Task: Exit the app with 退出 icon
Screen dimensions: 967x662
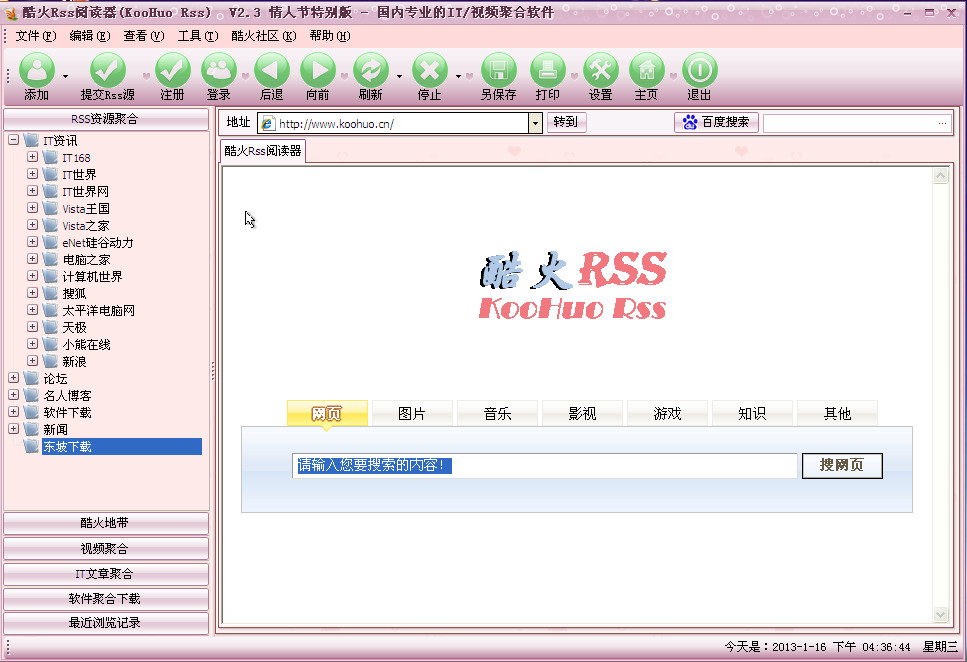Action: tap(700, 70)
